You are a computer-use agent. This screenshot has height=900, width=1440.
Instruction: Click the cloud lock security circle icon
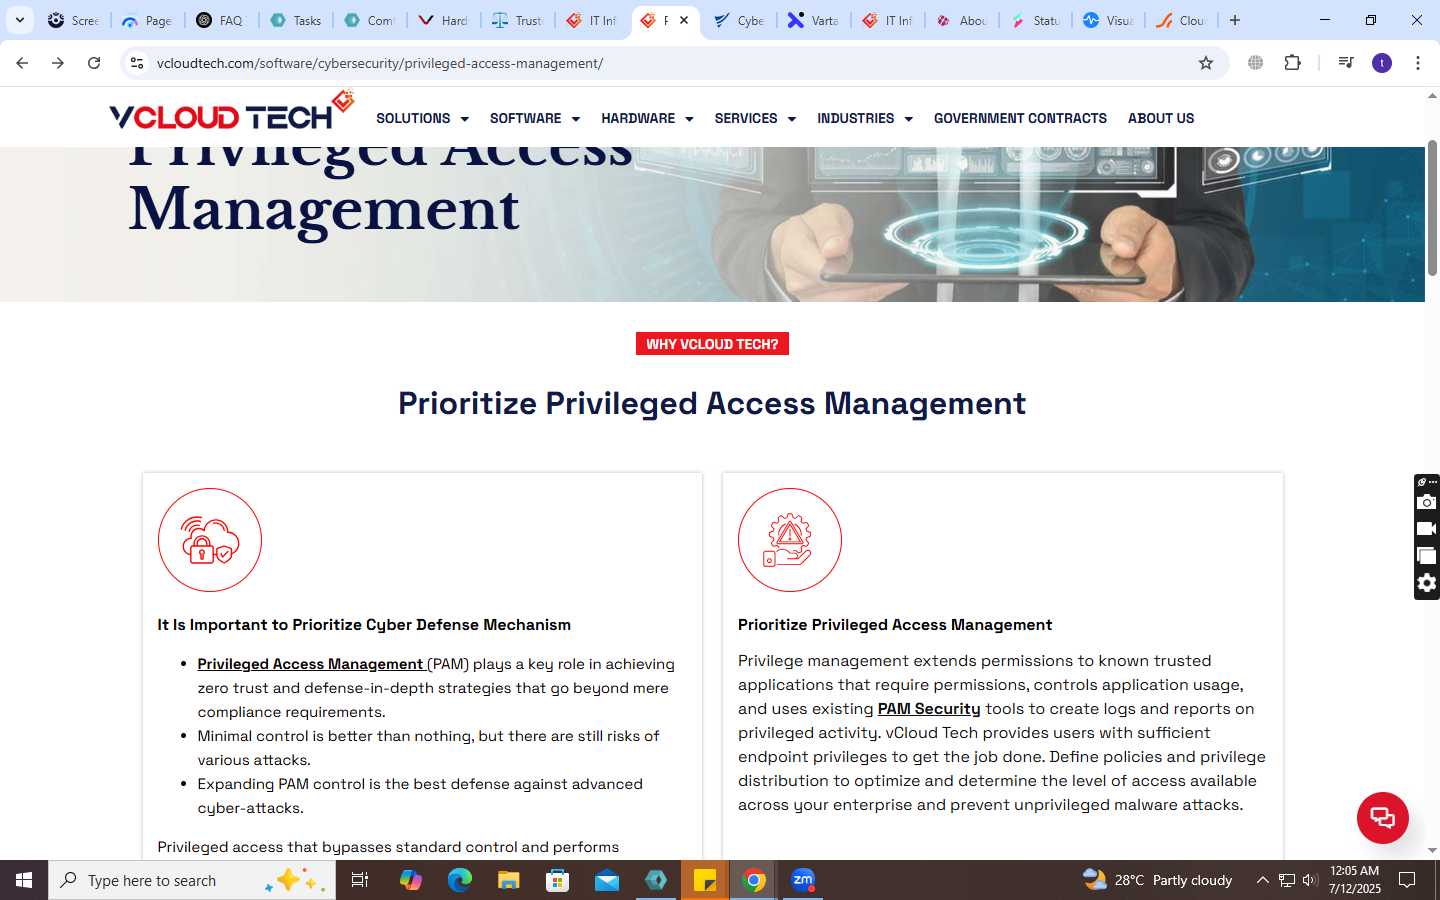210,540
